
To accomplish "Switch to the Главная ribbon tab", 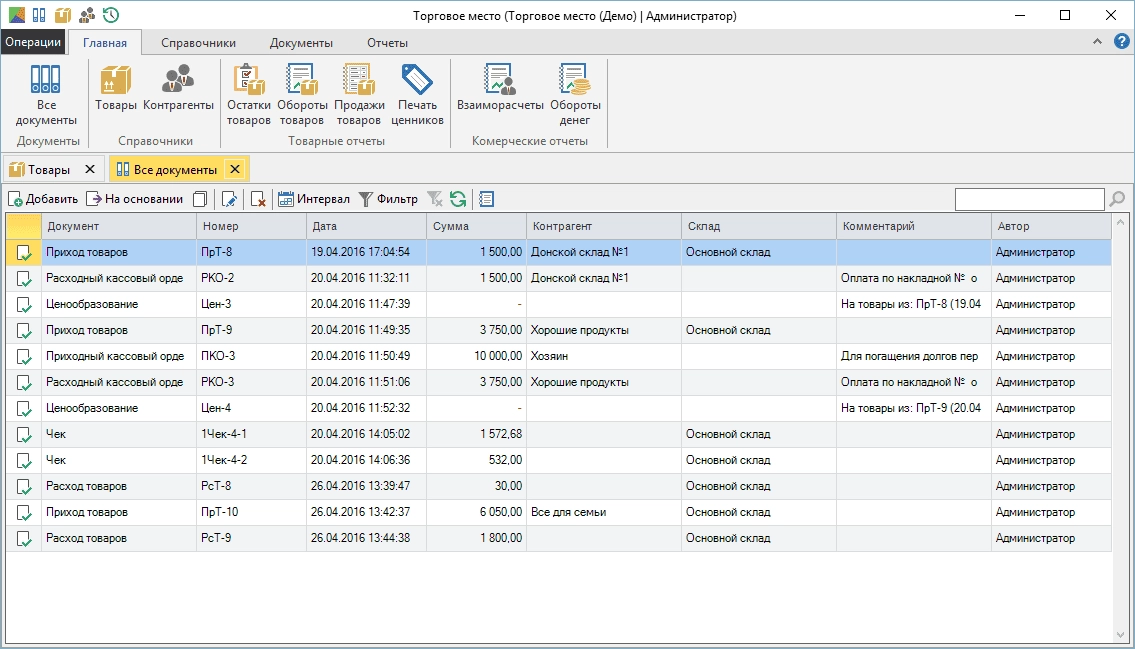I will (x=105, y=43).
